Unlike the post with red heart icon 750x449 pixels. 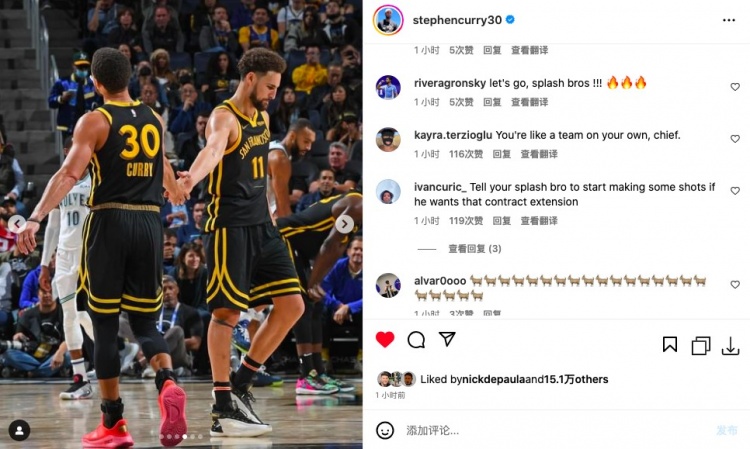point(385,339)
